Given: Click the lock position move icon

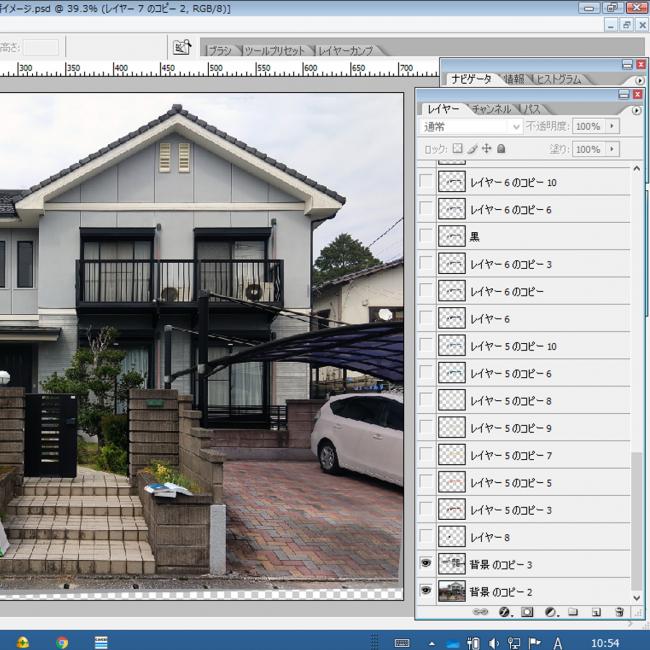Looking at the screenshot, I should click(487, 149).
